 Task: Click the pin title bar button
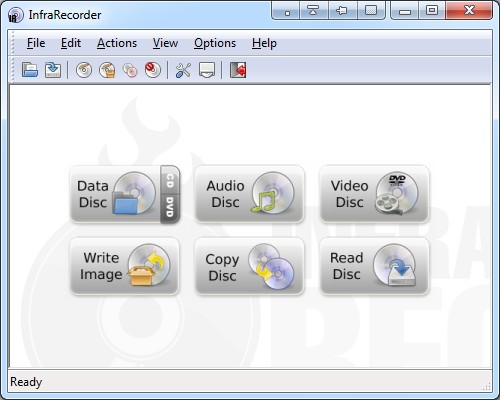click(342, 11)
